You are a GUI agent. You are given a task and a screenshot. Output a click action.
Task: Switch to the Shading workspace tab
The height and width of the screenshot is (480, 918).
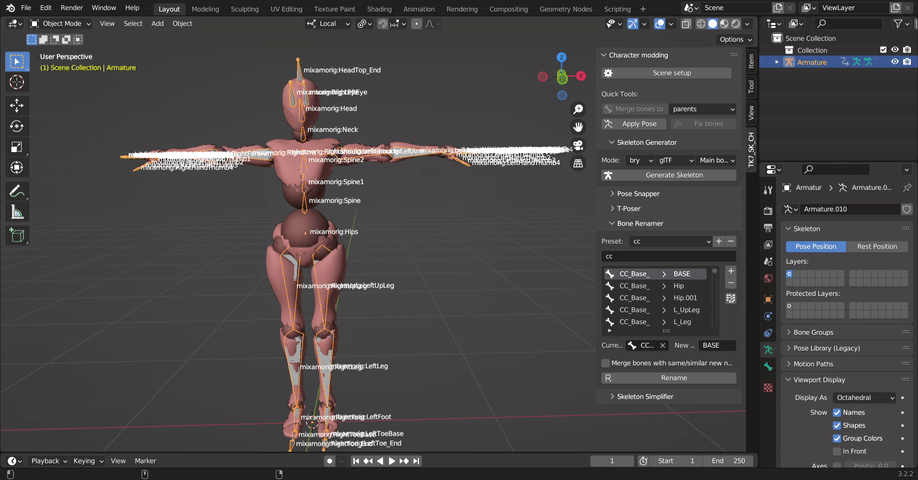click(379, 9)
